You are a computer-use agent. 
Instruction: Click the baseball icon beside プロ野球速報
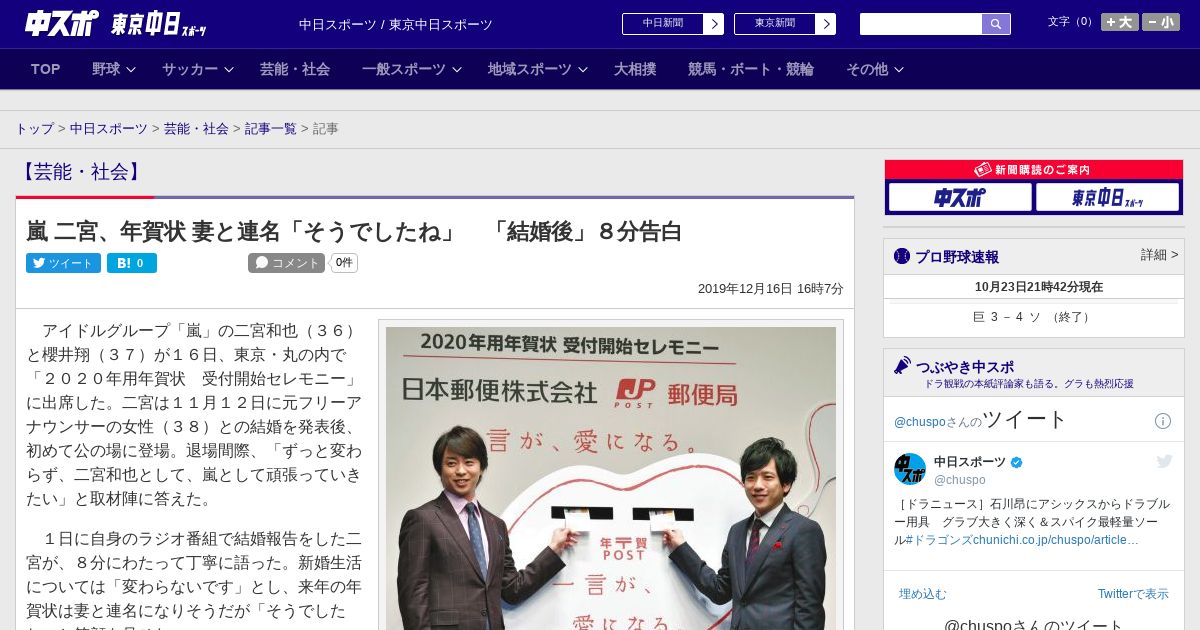902,256
